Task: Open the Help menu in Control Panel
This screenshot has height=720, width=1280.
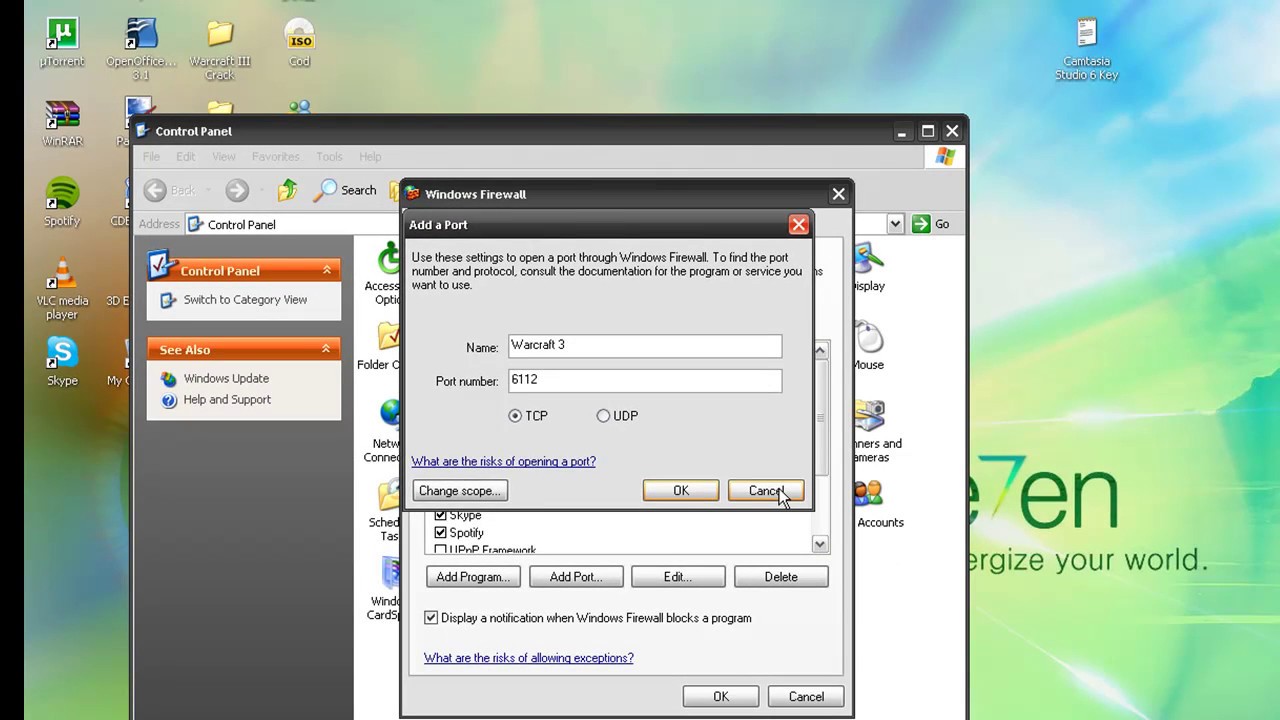Action: click(370, 157)
